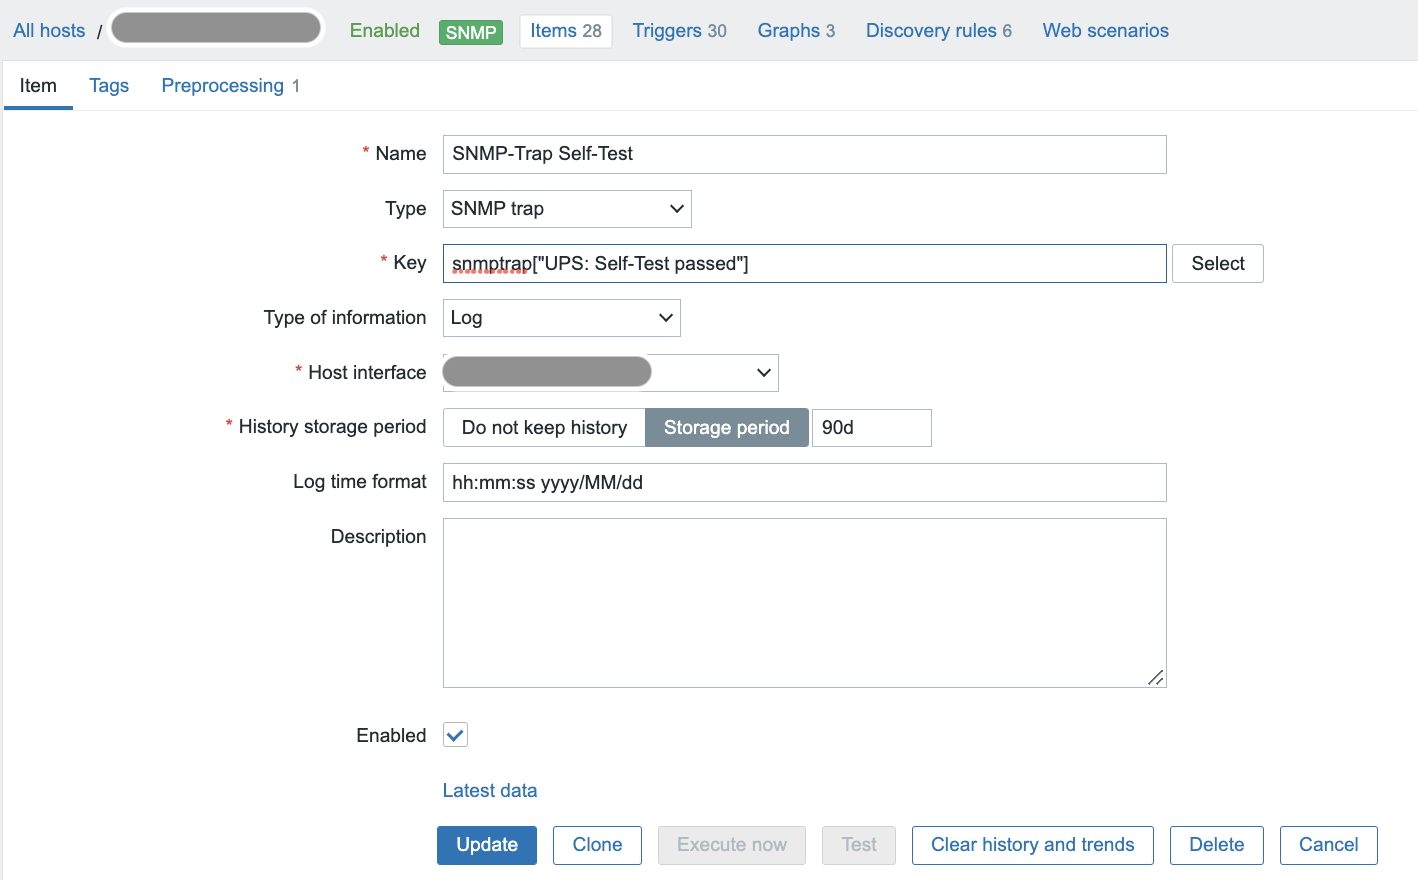This screenshot has height=880, width=1418.
Task: Go to Triggers list
Action: [x=679, y=31]
